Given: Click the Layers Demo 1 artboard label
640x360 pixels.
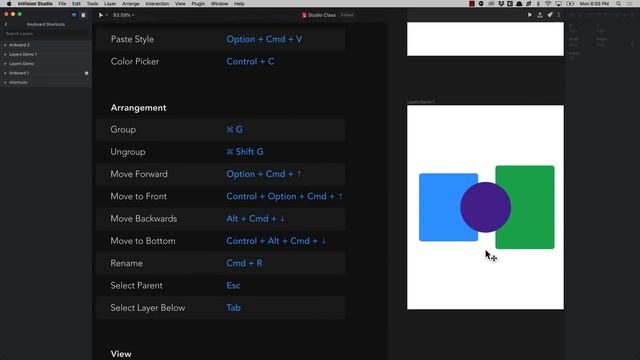Looking at the screenshot, I should [x=420, y=102].
